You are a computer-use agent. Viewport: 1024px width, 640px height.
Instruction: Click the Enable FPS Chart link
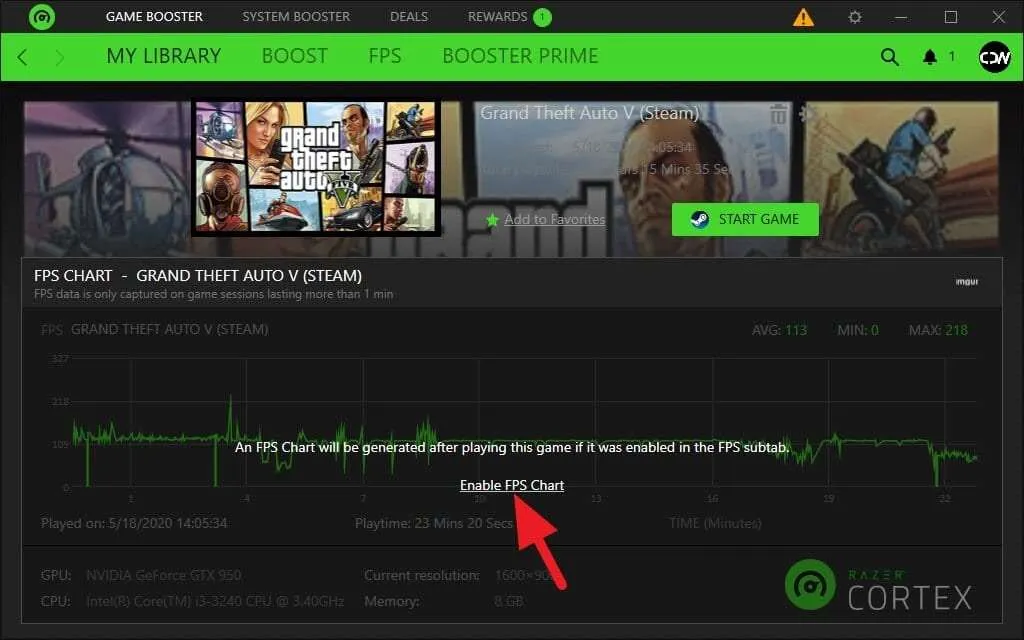coord(512,485)
